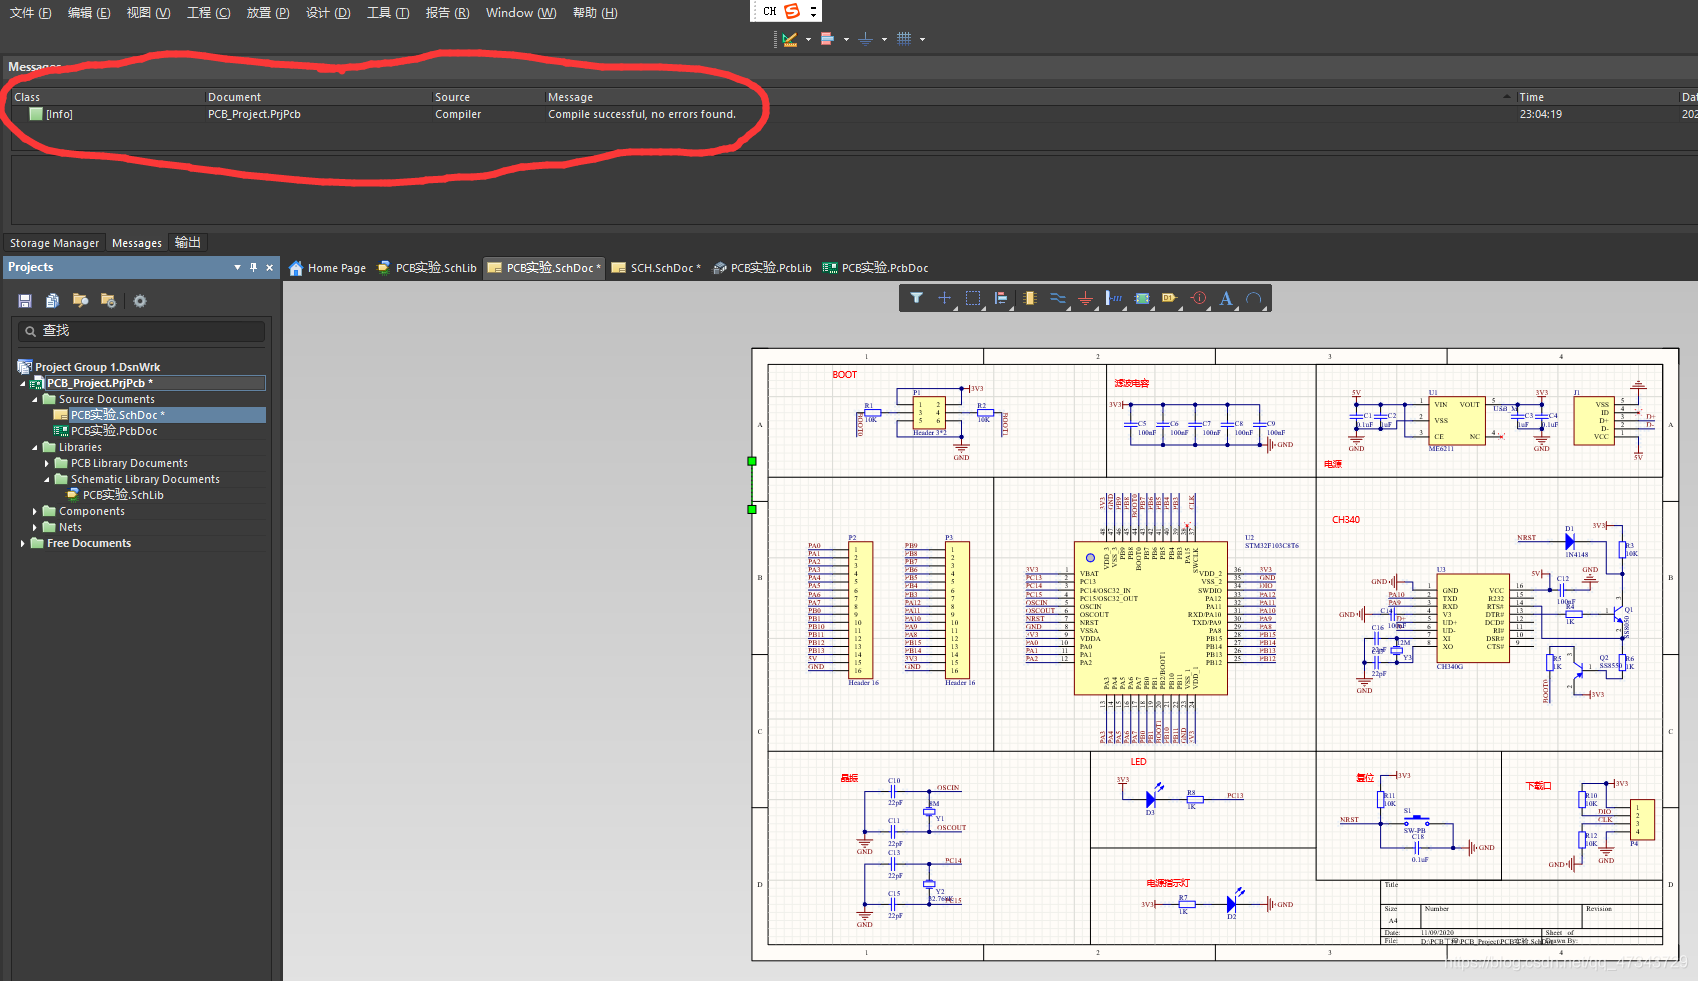The height and width of the screenshot is (981, 1698).
Task: Collapse Schematic Library Documents folder
Action: tap(47, 479)
